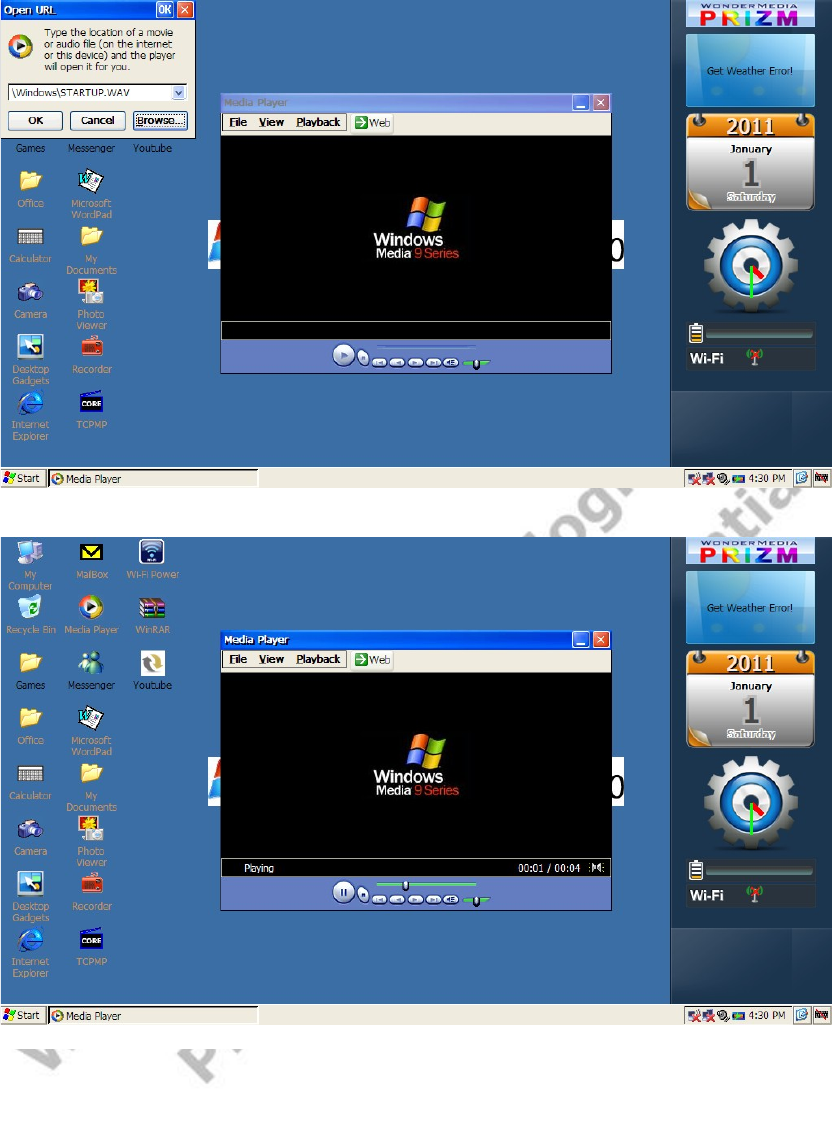Click the 00:01 / 00:04 elapsed time text
Screen dimensions: 832x1136
[549, 868]
